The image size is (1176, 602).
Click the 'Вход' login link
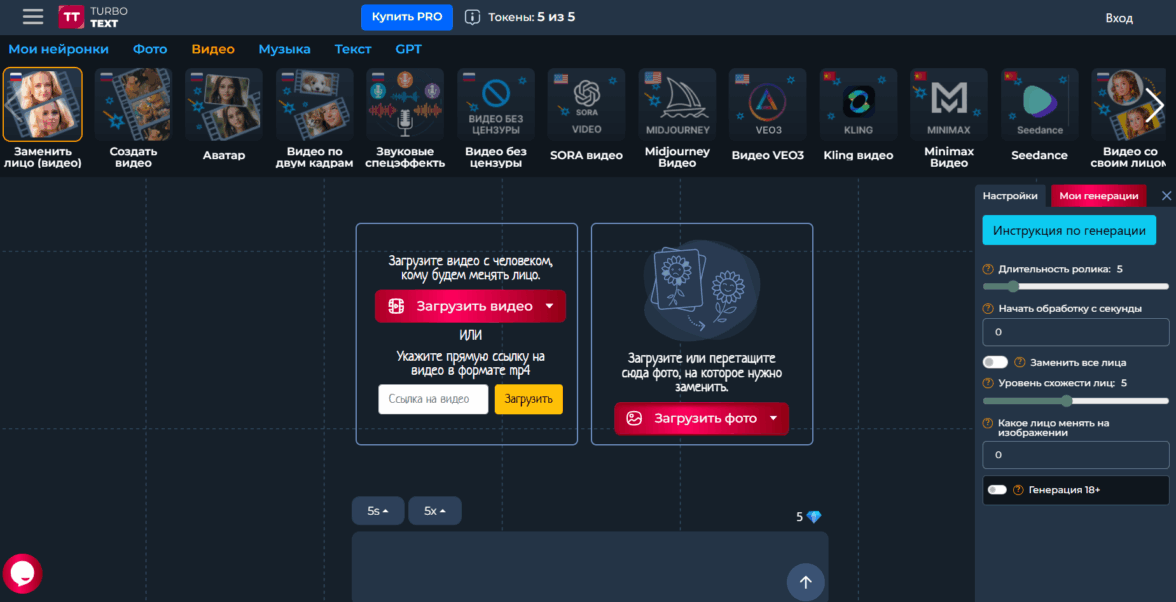point(1119,18)
